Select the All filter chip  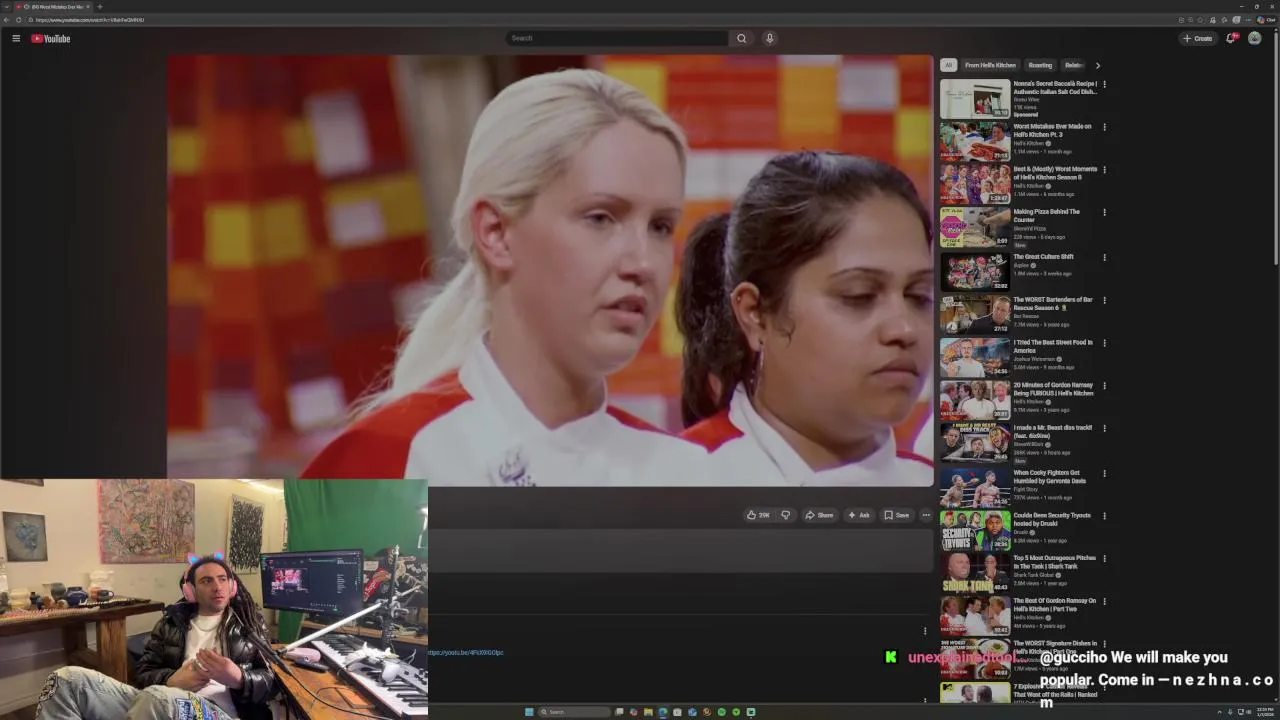pyautogui.click(x=948, y=65)
